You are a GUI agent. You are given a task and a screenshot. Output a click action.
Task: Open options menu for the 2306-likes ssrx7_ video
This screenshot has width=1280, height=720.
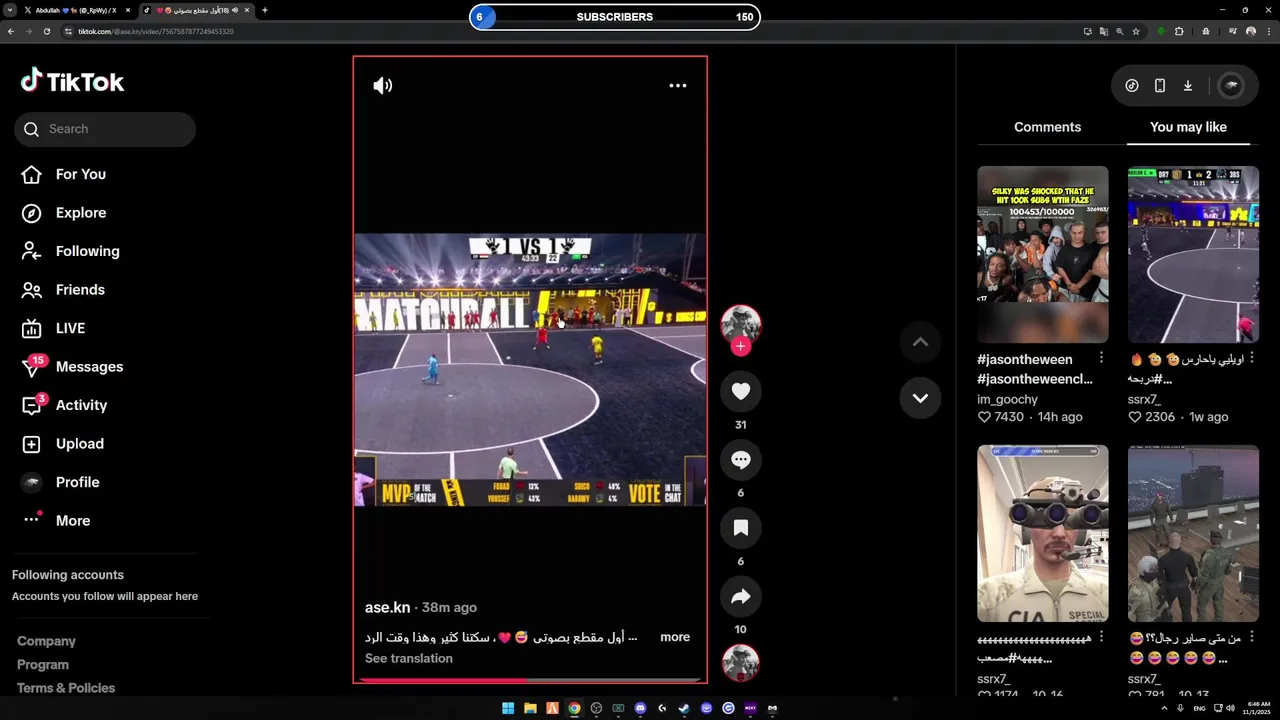tap(1251, 358)
